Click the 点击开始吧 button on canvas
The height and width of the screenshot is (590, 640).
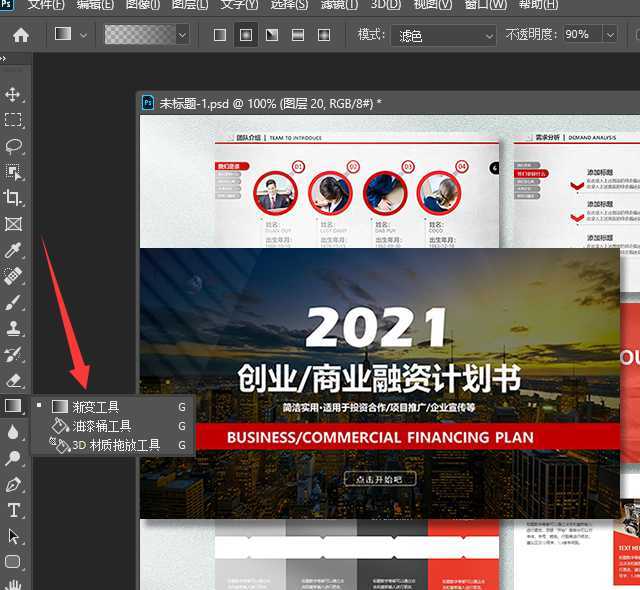pos(380,479)
